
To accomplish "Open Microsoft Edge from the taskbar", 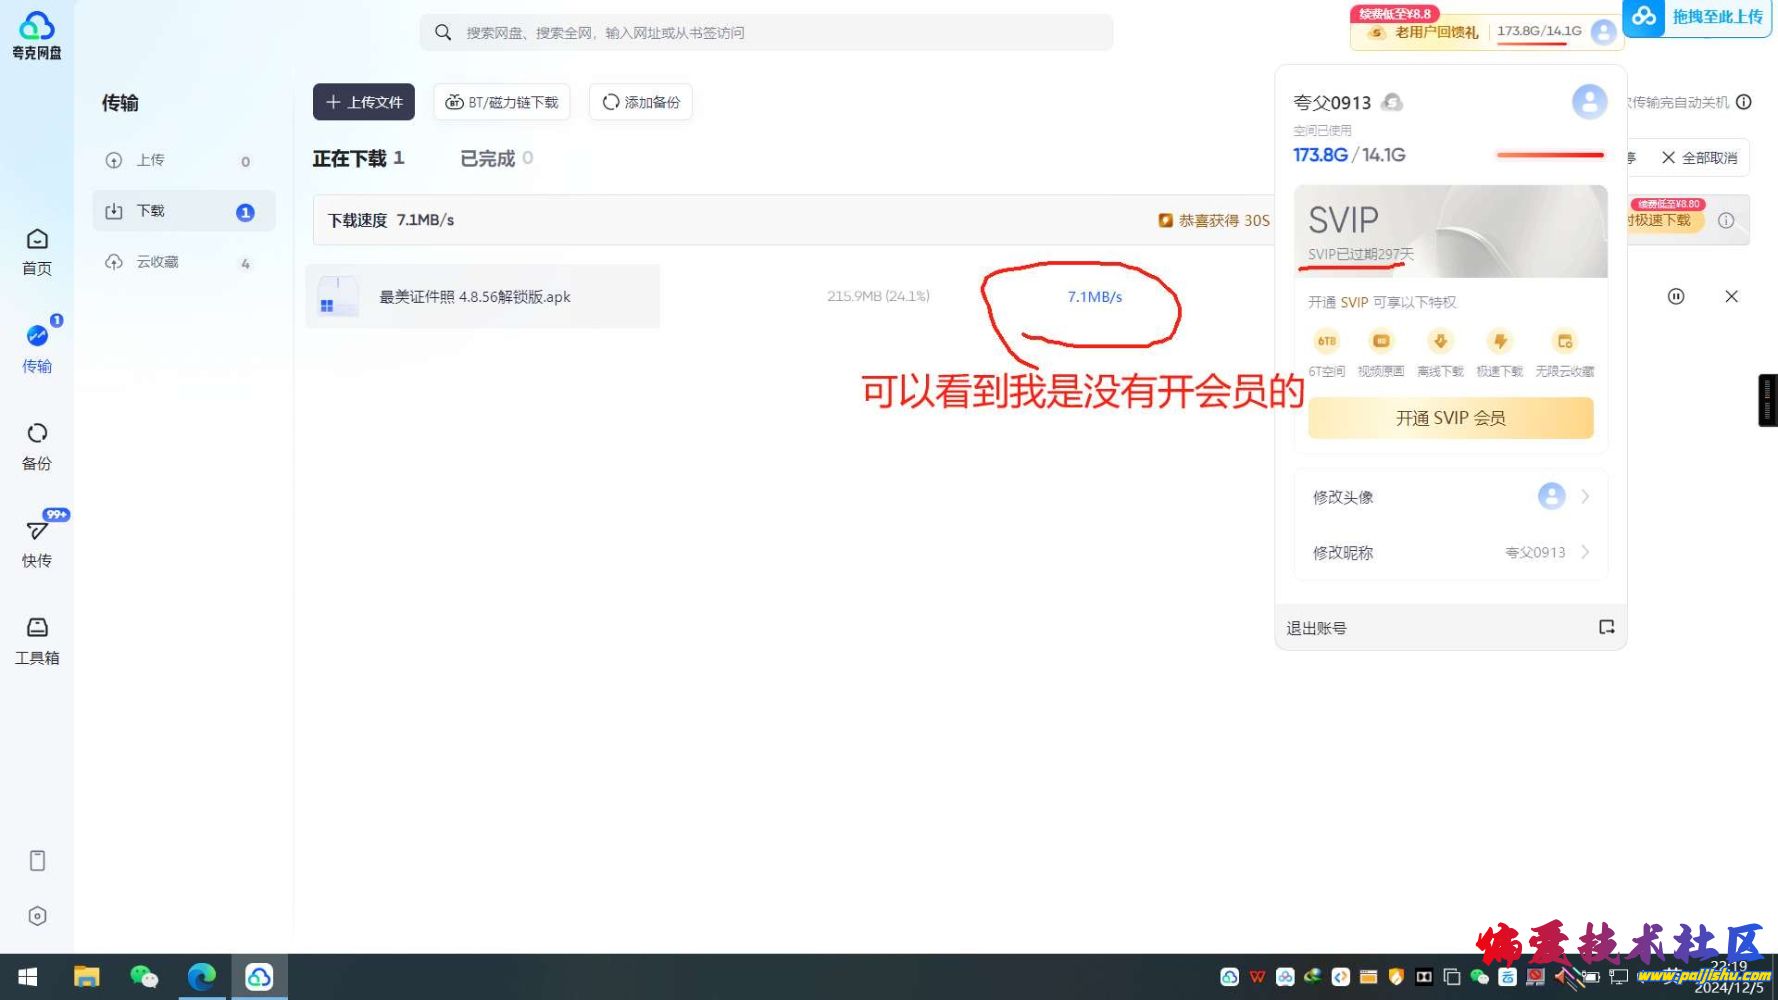I will 202,976.
